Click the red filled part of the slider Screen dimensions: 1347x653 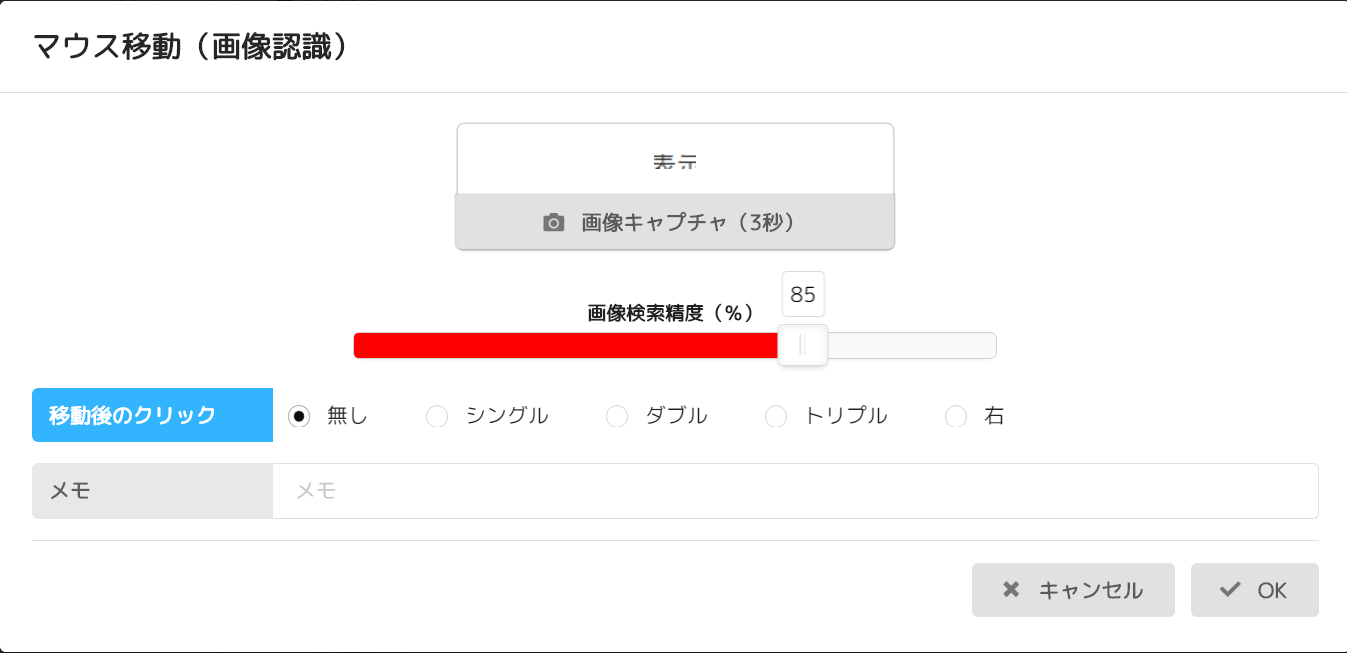pos(565,345)
